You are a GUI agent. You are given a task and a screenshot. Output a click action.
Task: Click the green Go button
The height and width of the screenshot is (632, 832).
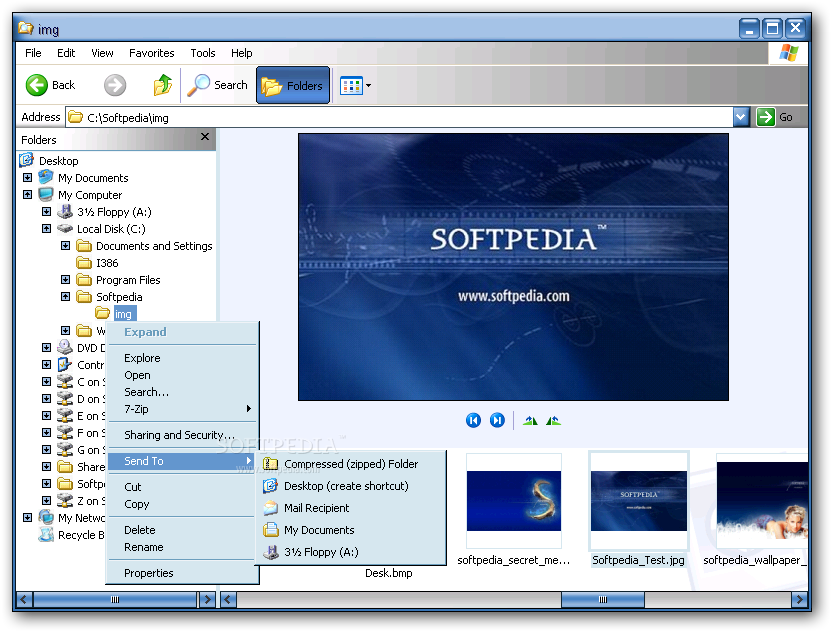(x=775, y=117)
